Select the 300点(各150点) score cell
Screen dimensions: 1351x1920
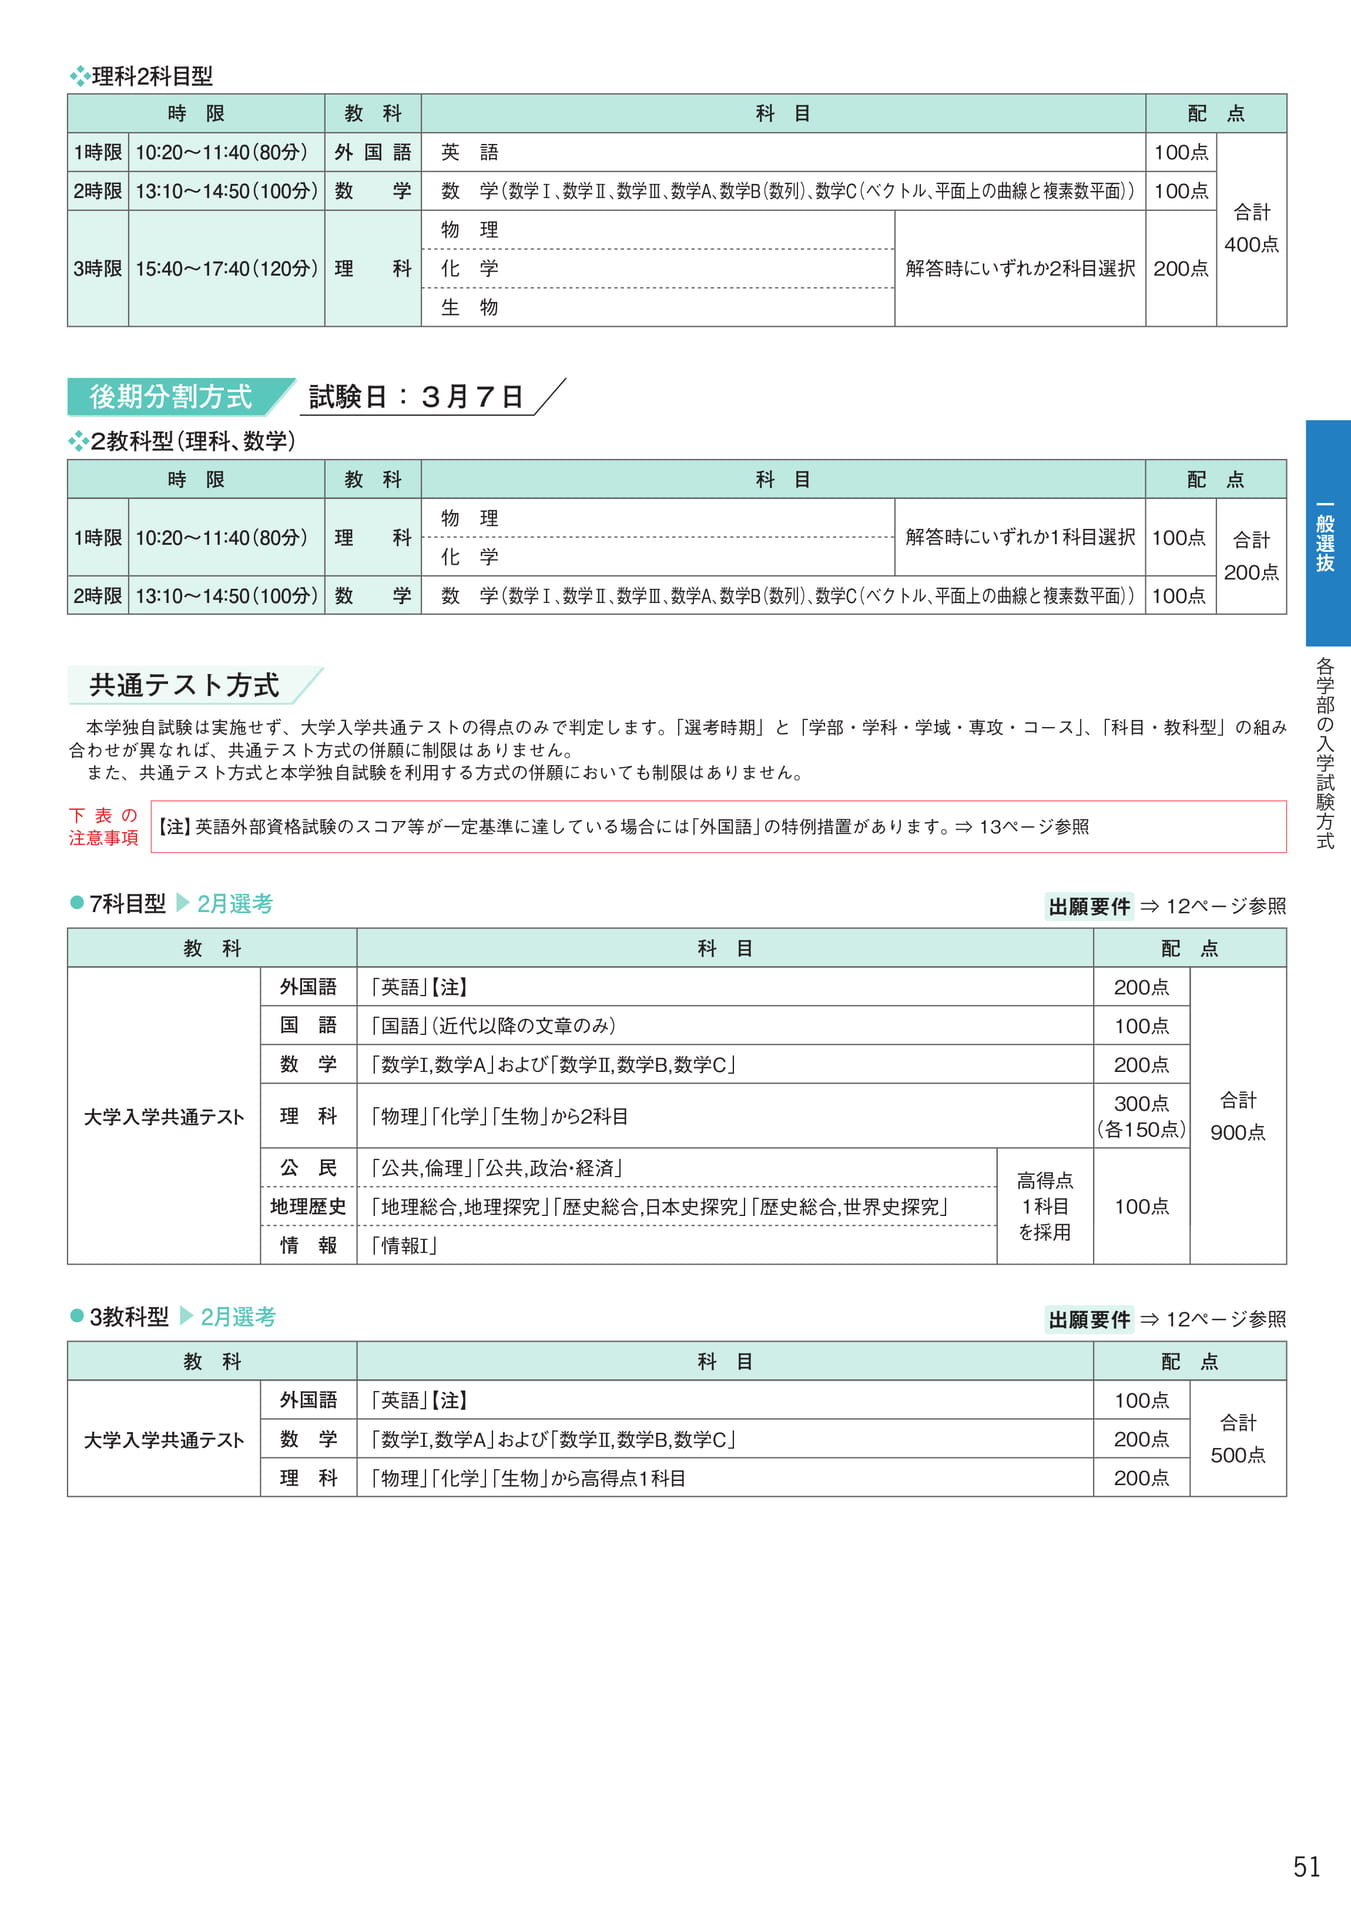pyautogui.click(x=1141, y=1116)
